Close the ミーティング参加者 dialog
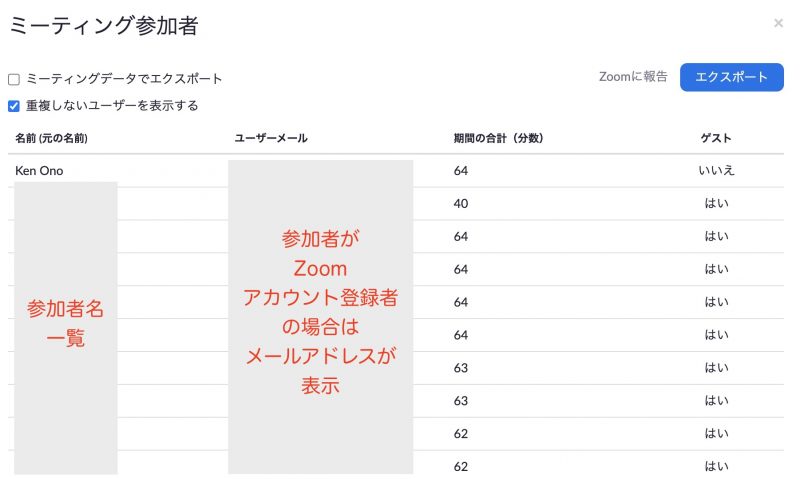Image resolution: width=800 pixels, height=479 pixels. (x=778, y=23)
